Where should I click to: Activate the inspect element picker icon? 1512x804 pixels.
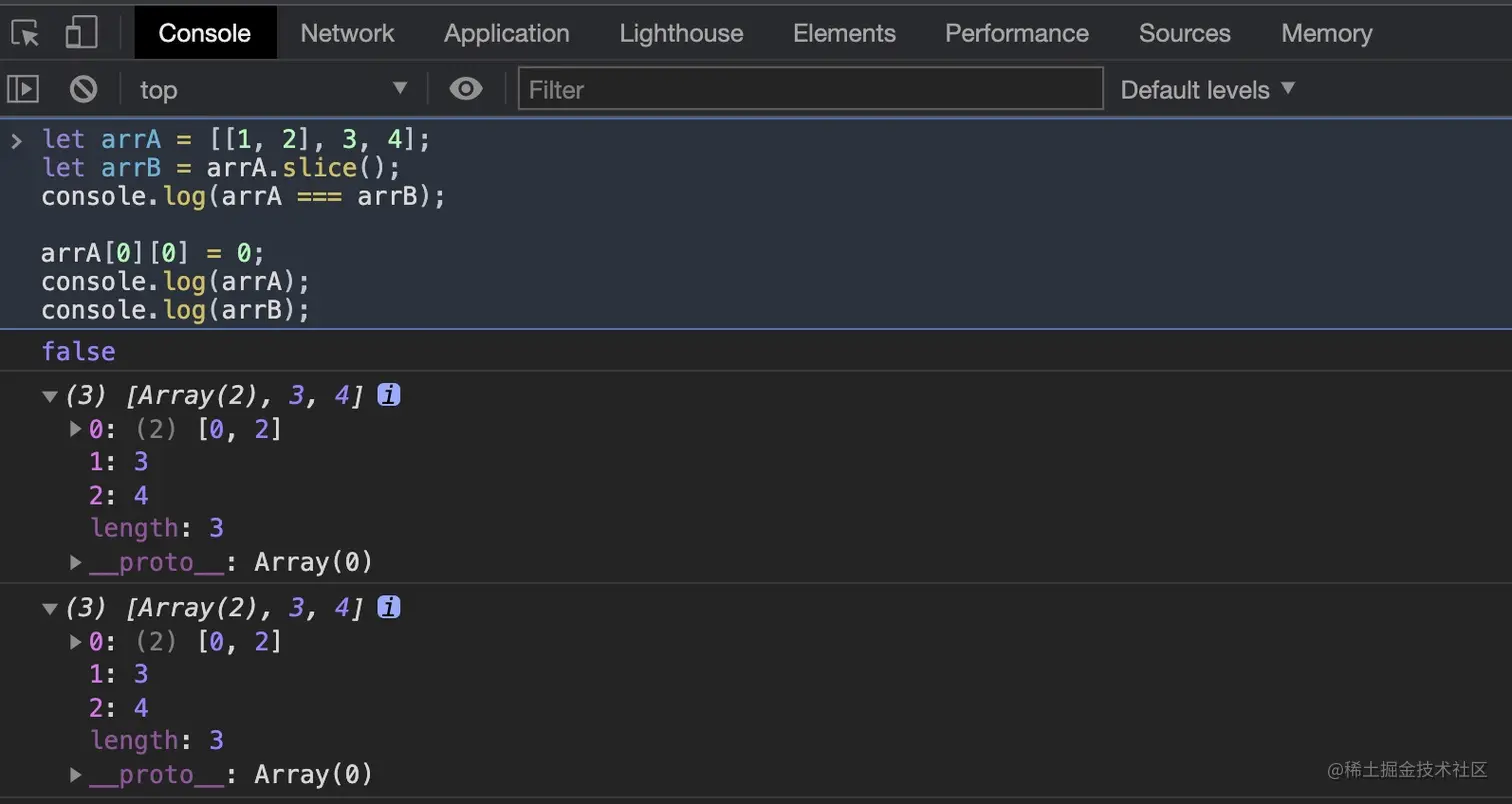[26, 33]
